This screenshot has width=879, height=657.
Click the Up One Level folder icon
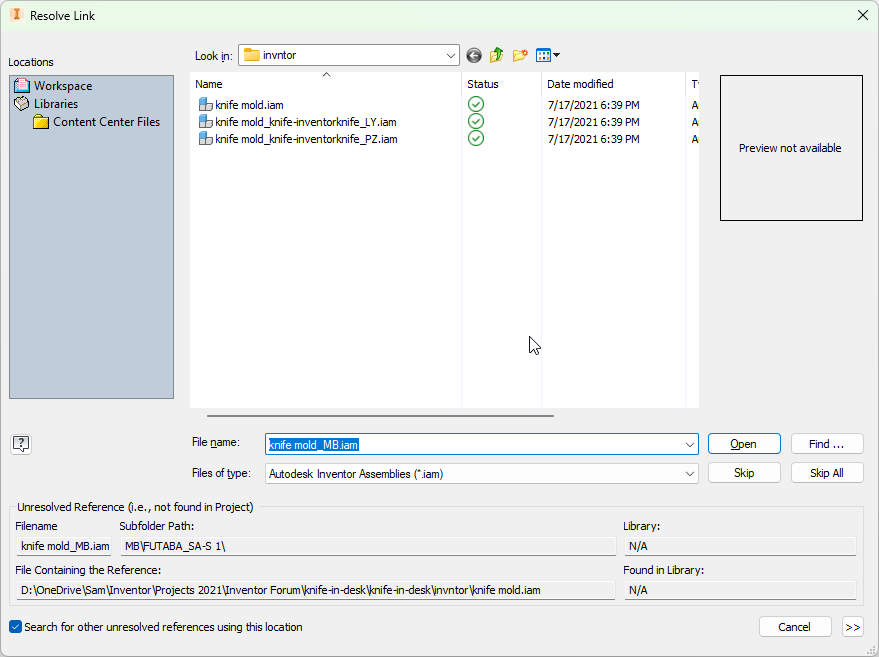coord(496,55)
